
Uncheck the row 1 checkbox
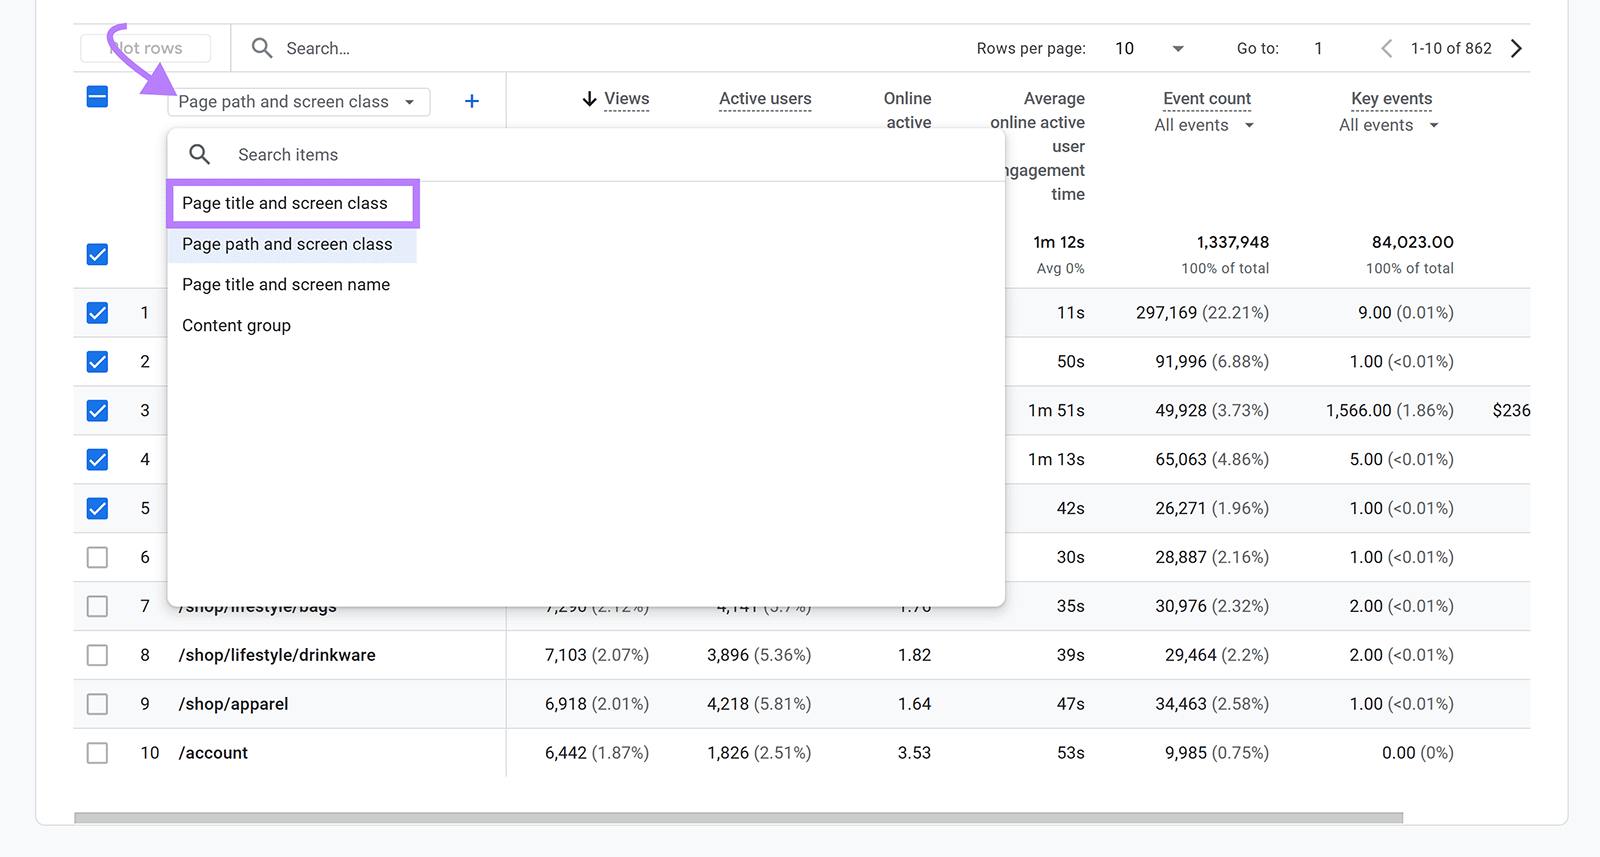97,313
